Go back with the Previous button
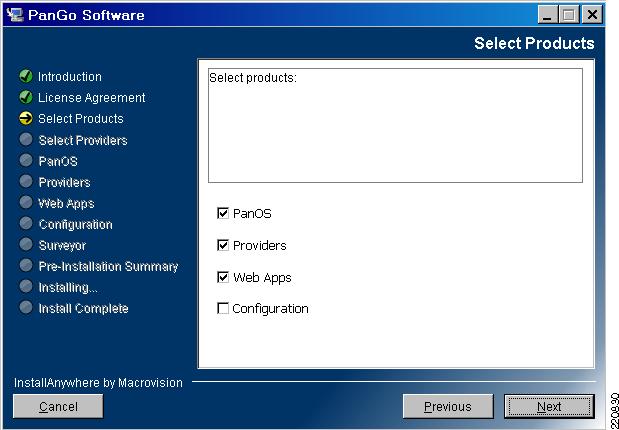This screenshot has width=619, height=430. click(x=448, y=406)
